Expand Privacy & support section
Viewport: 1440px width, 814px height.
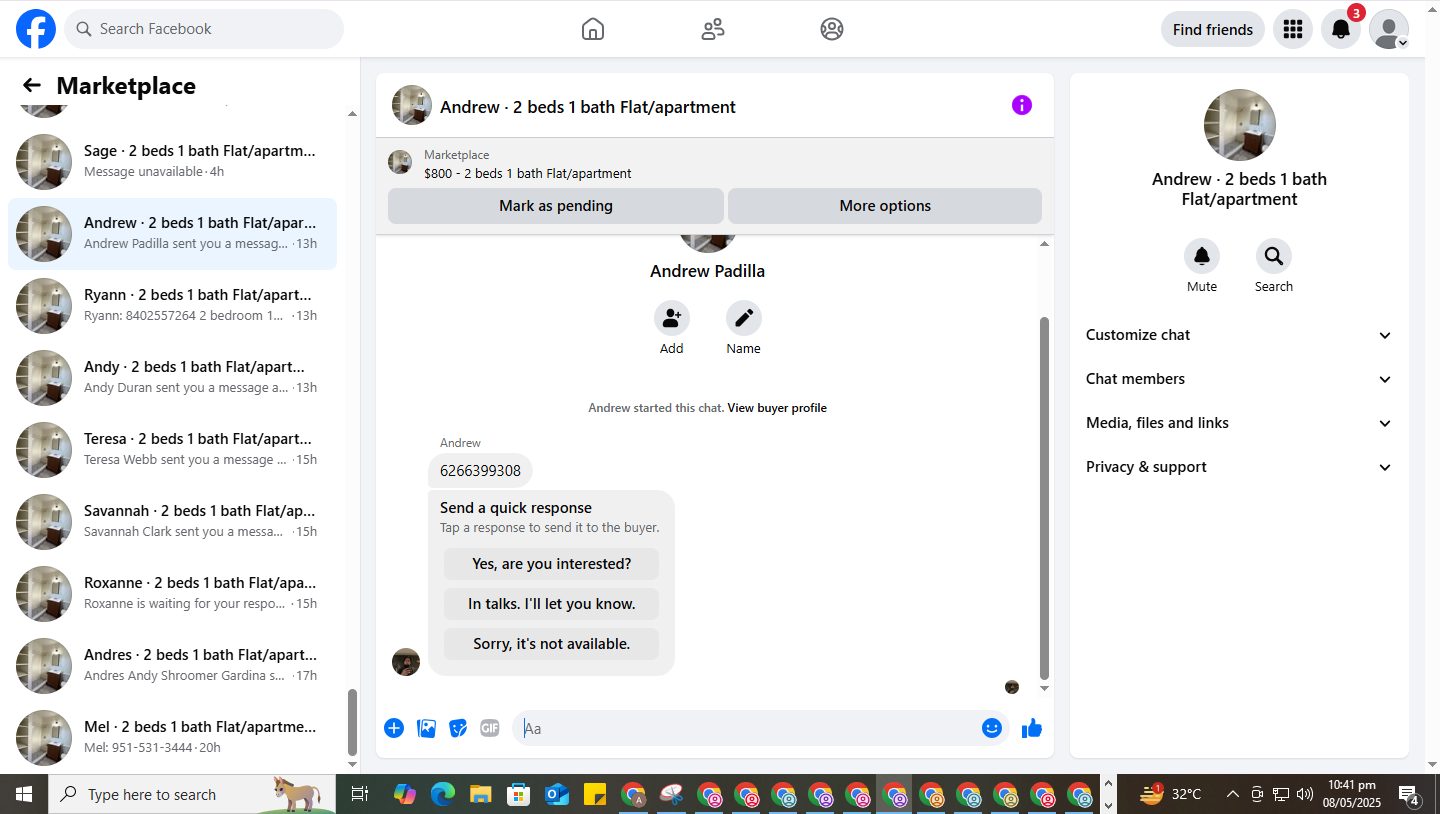[x=1239, y=467]
